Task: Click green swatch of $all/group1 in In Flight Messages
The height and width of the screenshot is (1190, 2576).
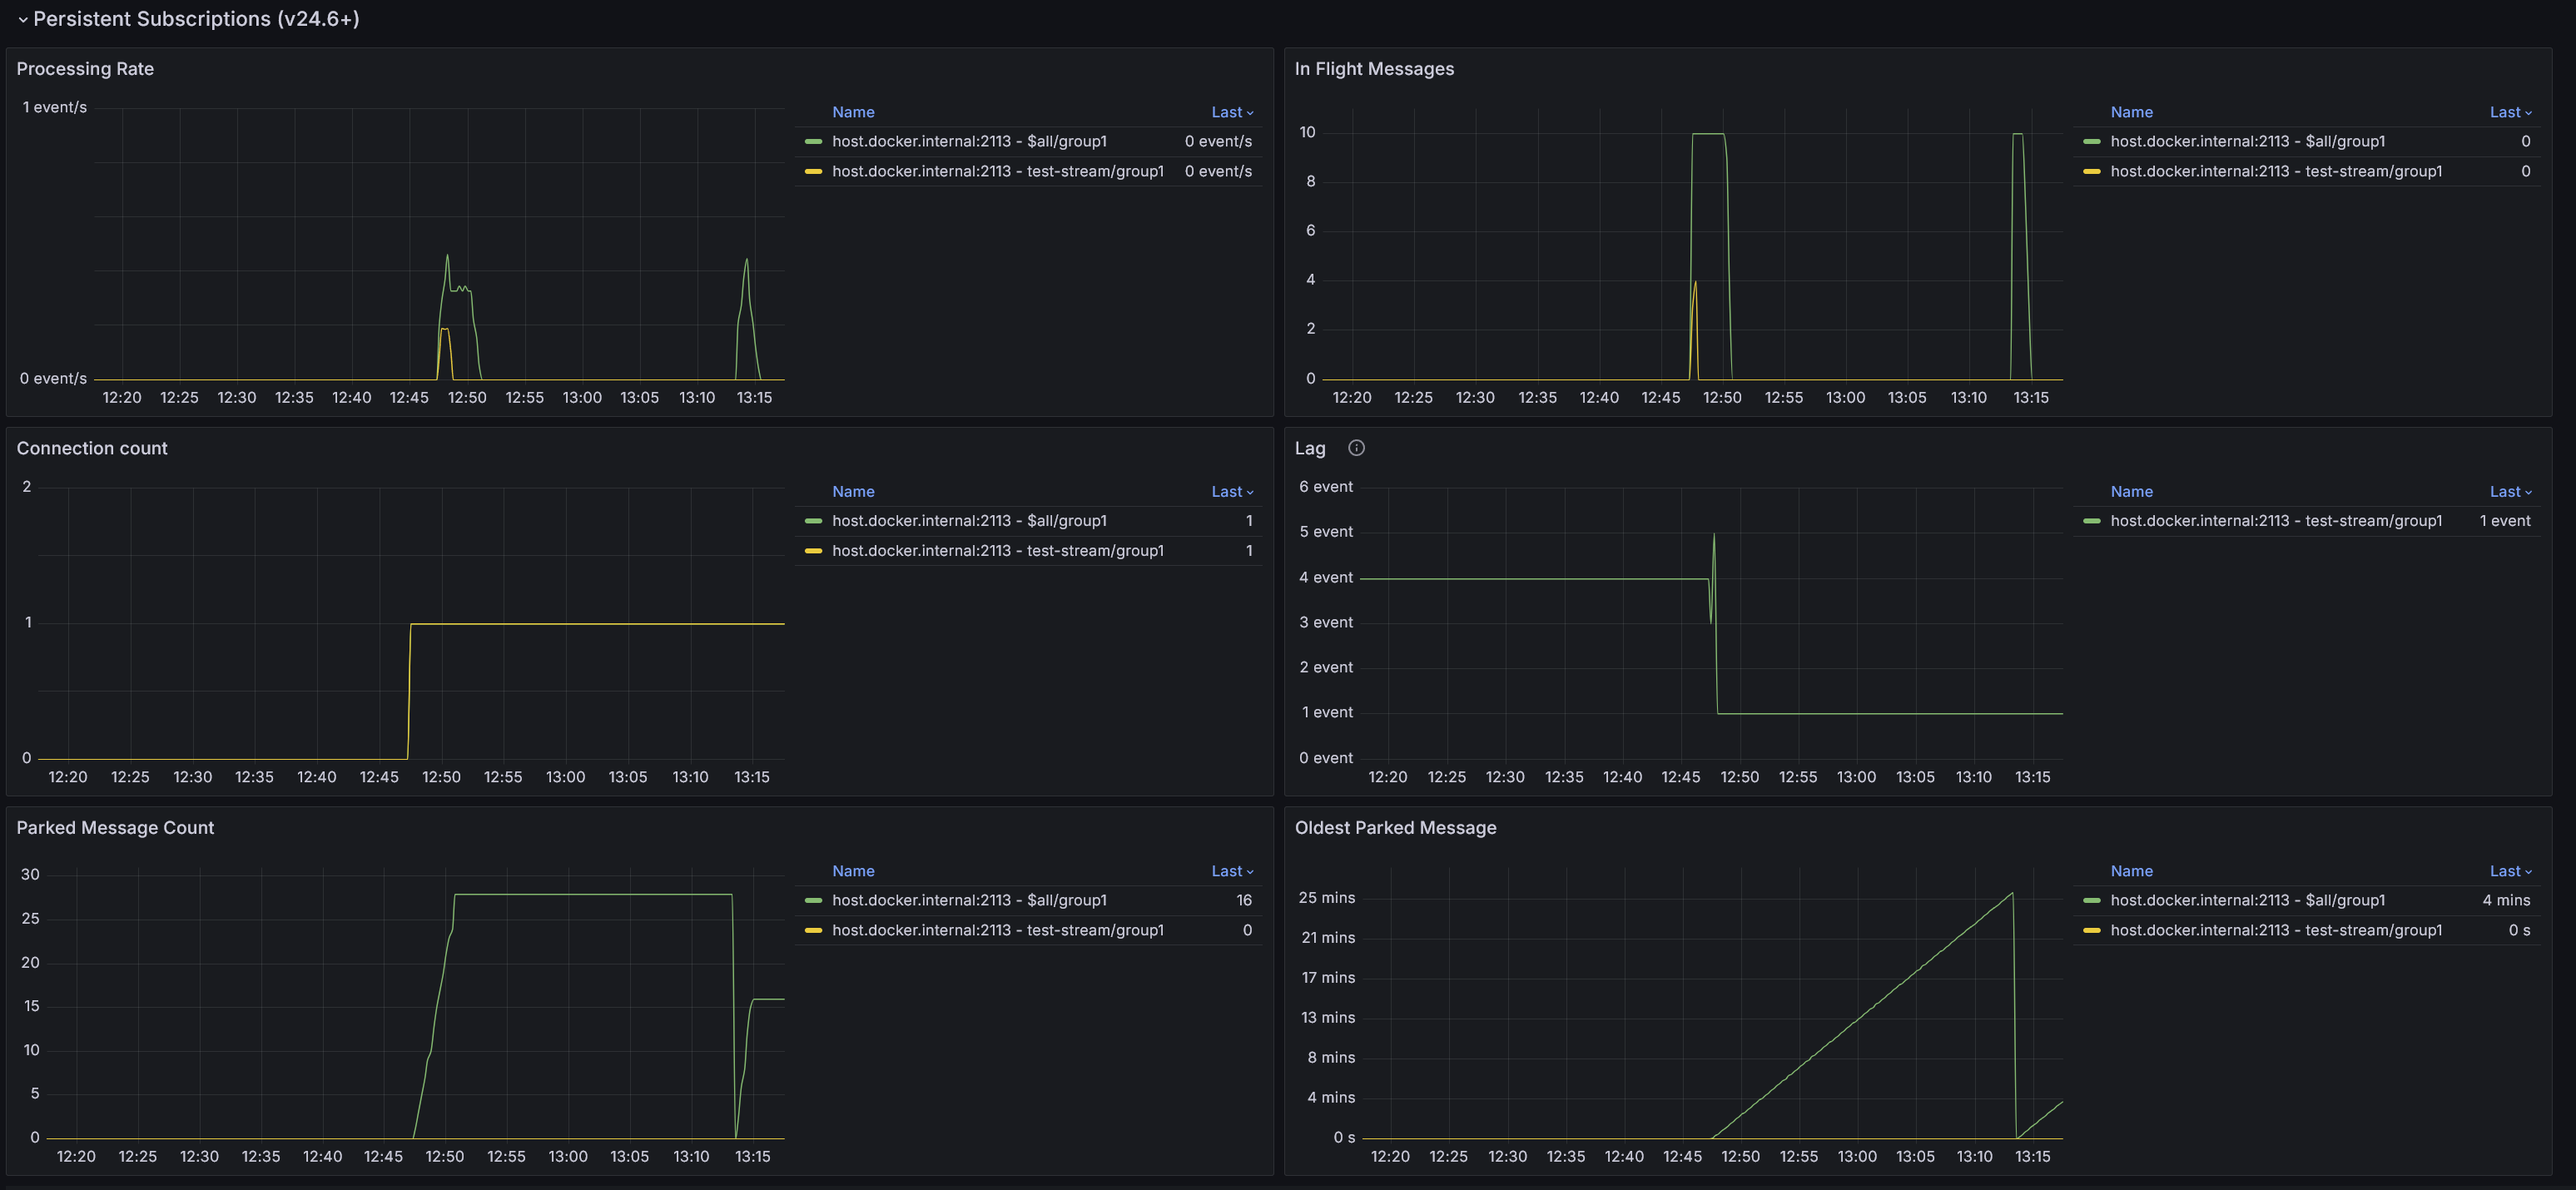Action: pos(2091,141)
